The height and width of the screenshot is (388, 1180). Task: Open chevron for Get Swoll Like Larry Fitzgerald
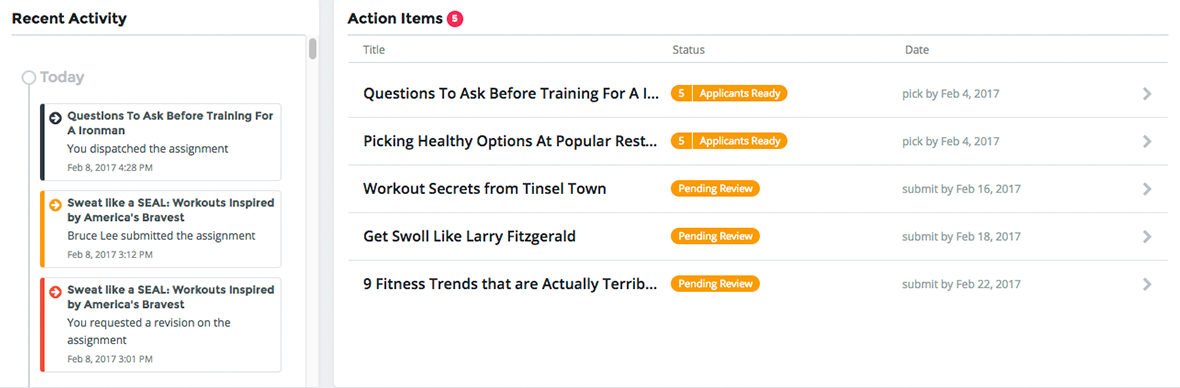point(1147,237)
